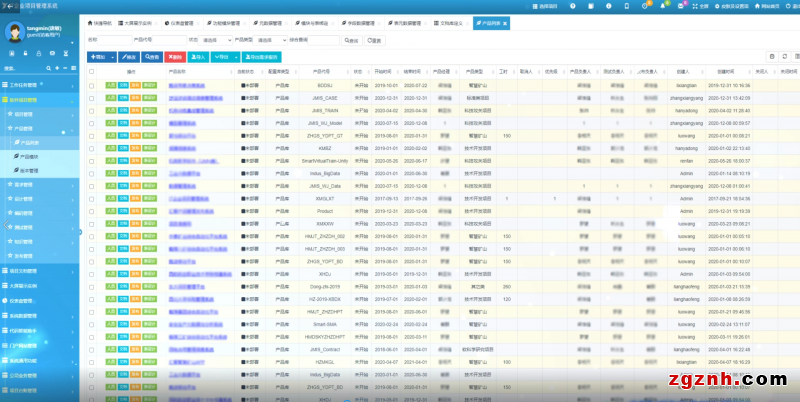Click the green 人员 tag in first row
This screenshot has height=402, width=800.
pyautogui.click(x=111, y=87)
